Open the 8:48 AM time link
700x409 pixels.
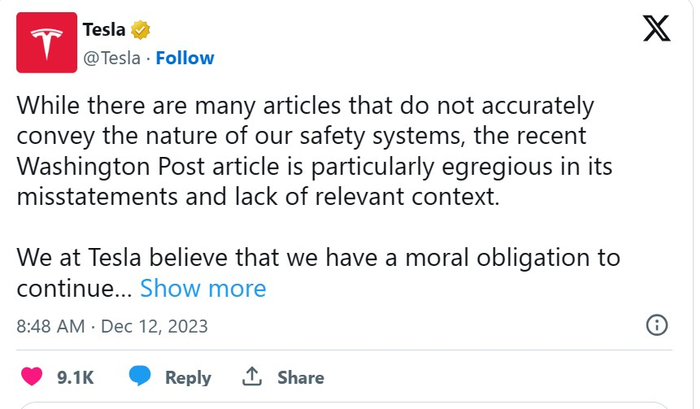(51, 326)
